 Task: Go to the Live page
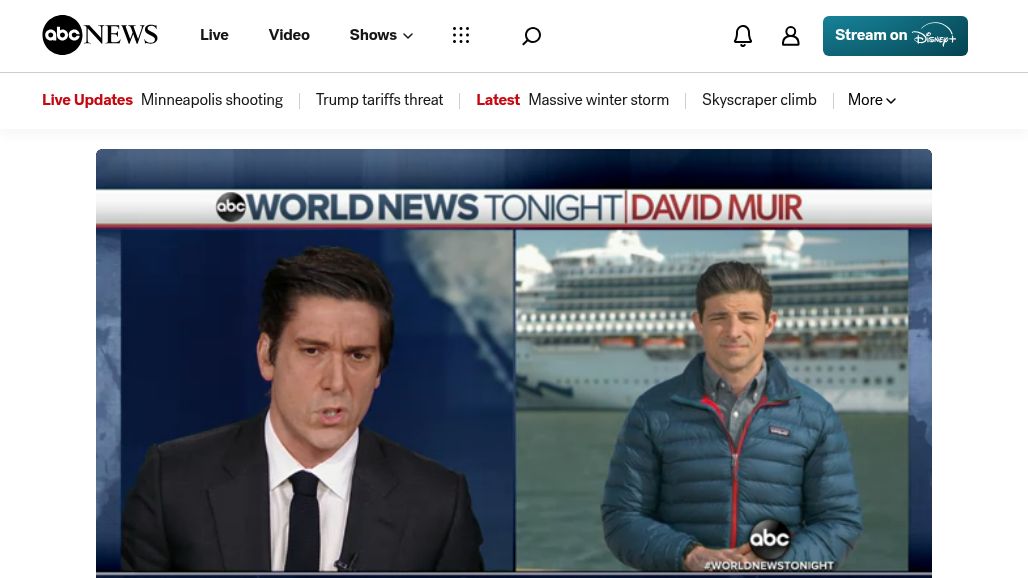coord(214,35)
